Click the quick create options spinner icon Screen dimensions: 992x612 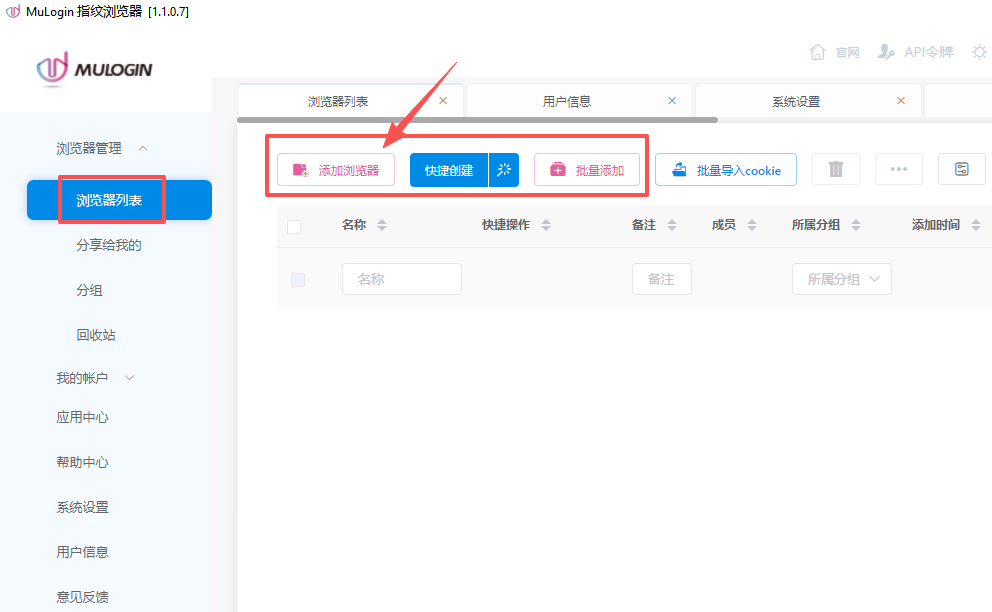(504, 170)
